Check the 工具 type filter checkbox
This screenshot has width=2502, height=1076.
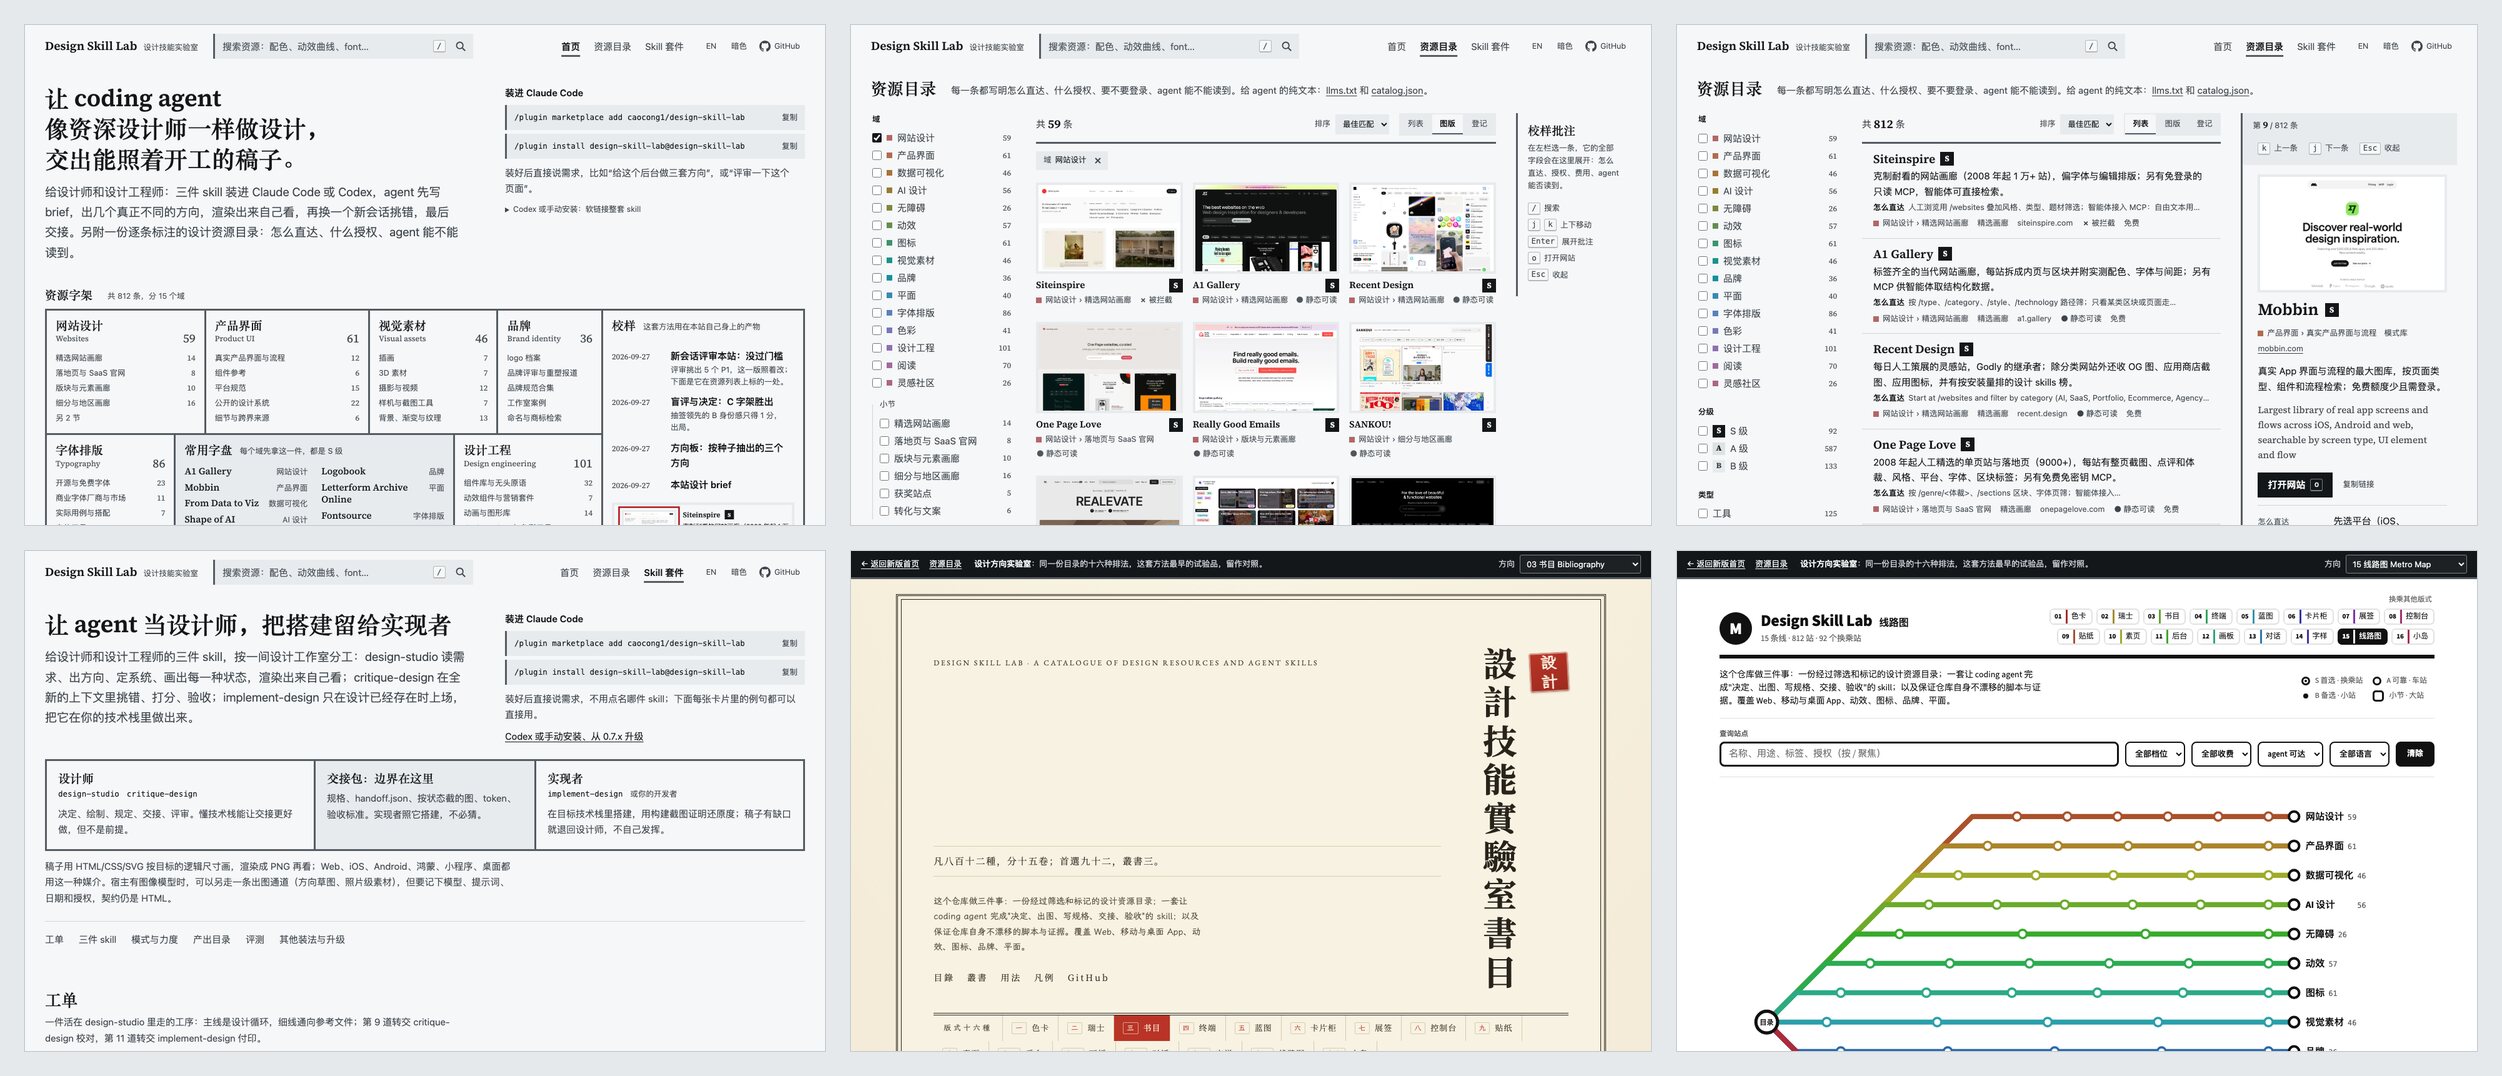[1703, 513]
